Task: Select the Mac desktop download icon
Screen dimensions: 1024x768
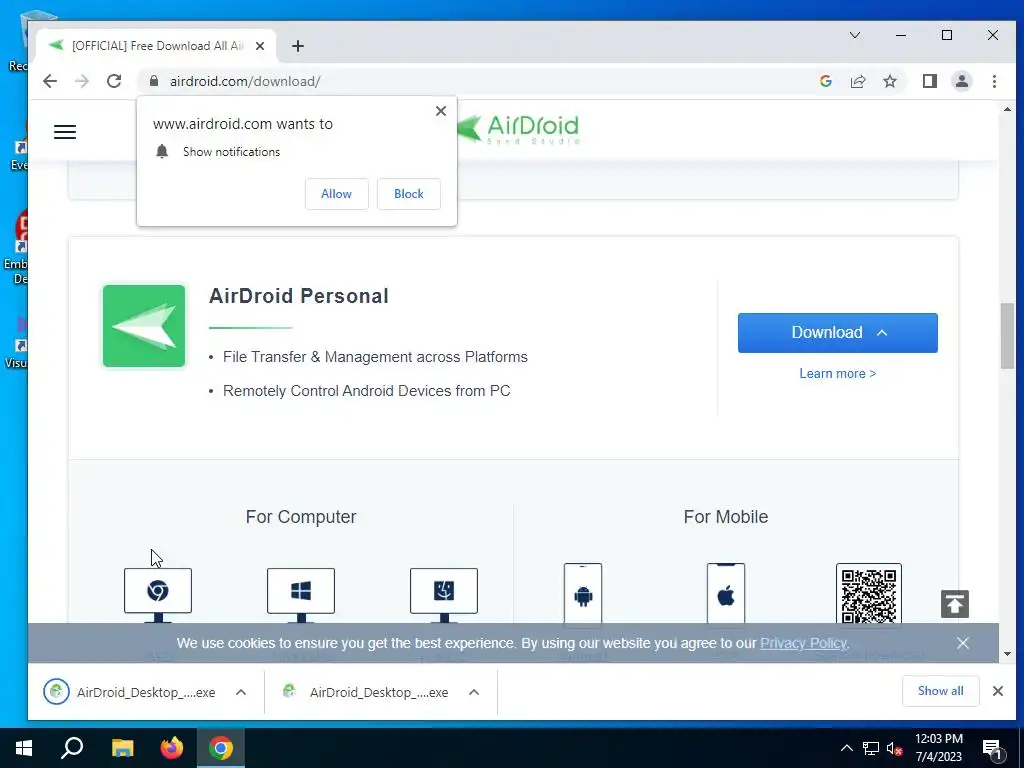Action: tap(444, 594)
